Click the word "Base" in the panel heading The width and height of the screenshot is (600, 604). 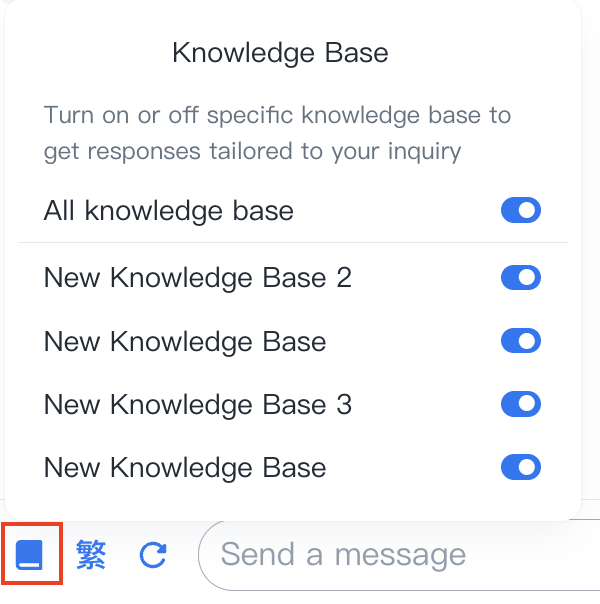[357, 53]
